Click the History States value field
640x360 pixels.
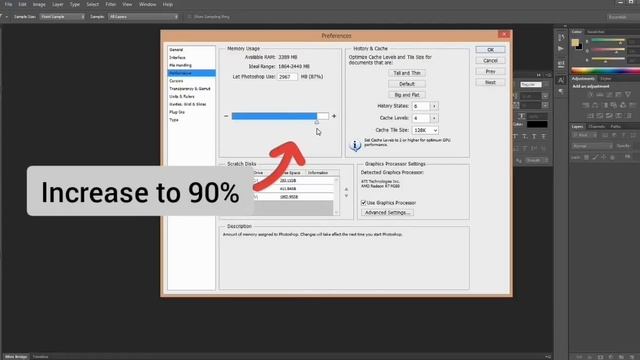(x=421, y=106)
